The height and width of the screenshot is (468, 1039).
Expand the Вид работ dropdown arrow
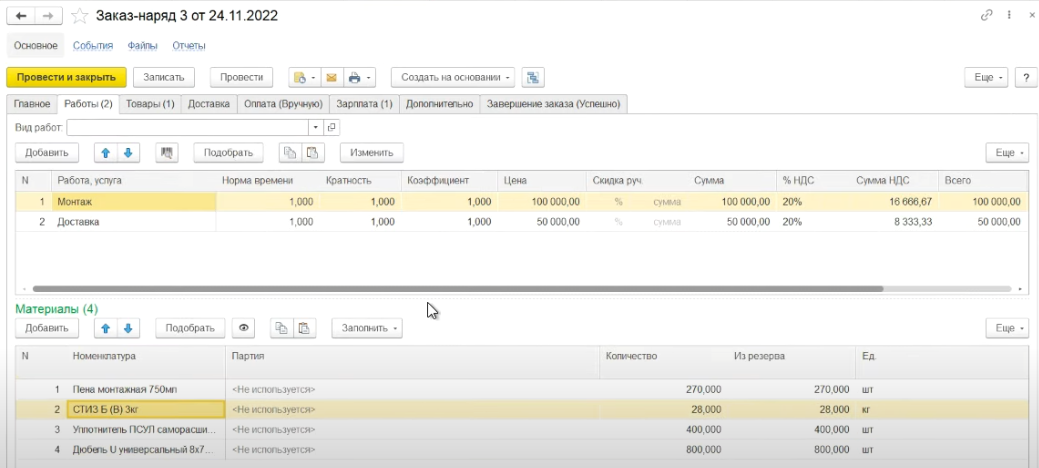click(316, 127)
